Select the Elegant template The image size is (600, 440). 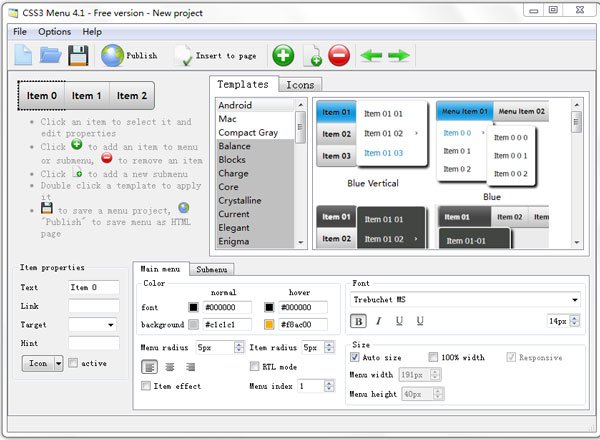(255, 228)
